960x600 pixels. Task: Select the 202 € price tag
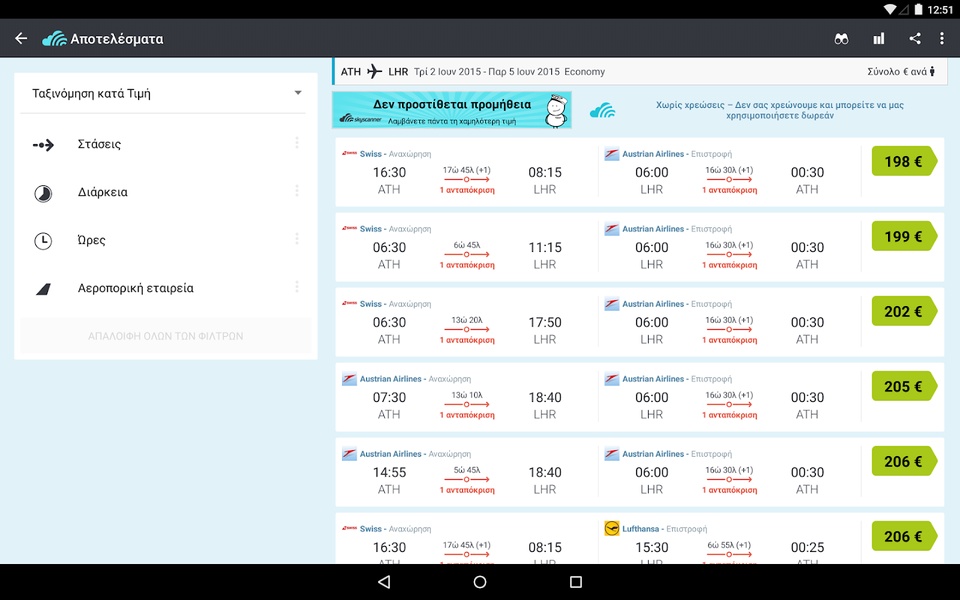[904, 312]
